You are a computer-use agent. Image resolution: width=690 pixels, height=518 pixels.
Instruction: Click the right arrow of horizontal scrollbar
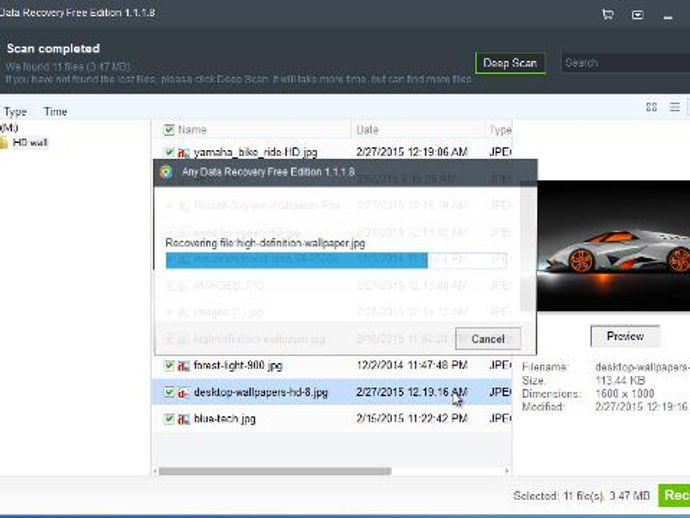[x=507, y=471]
